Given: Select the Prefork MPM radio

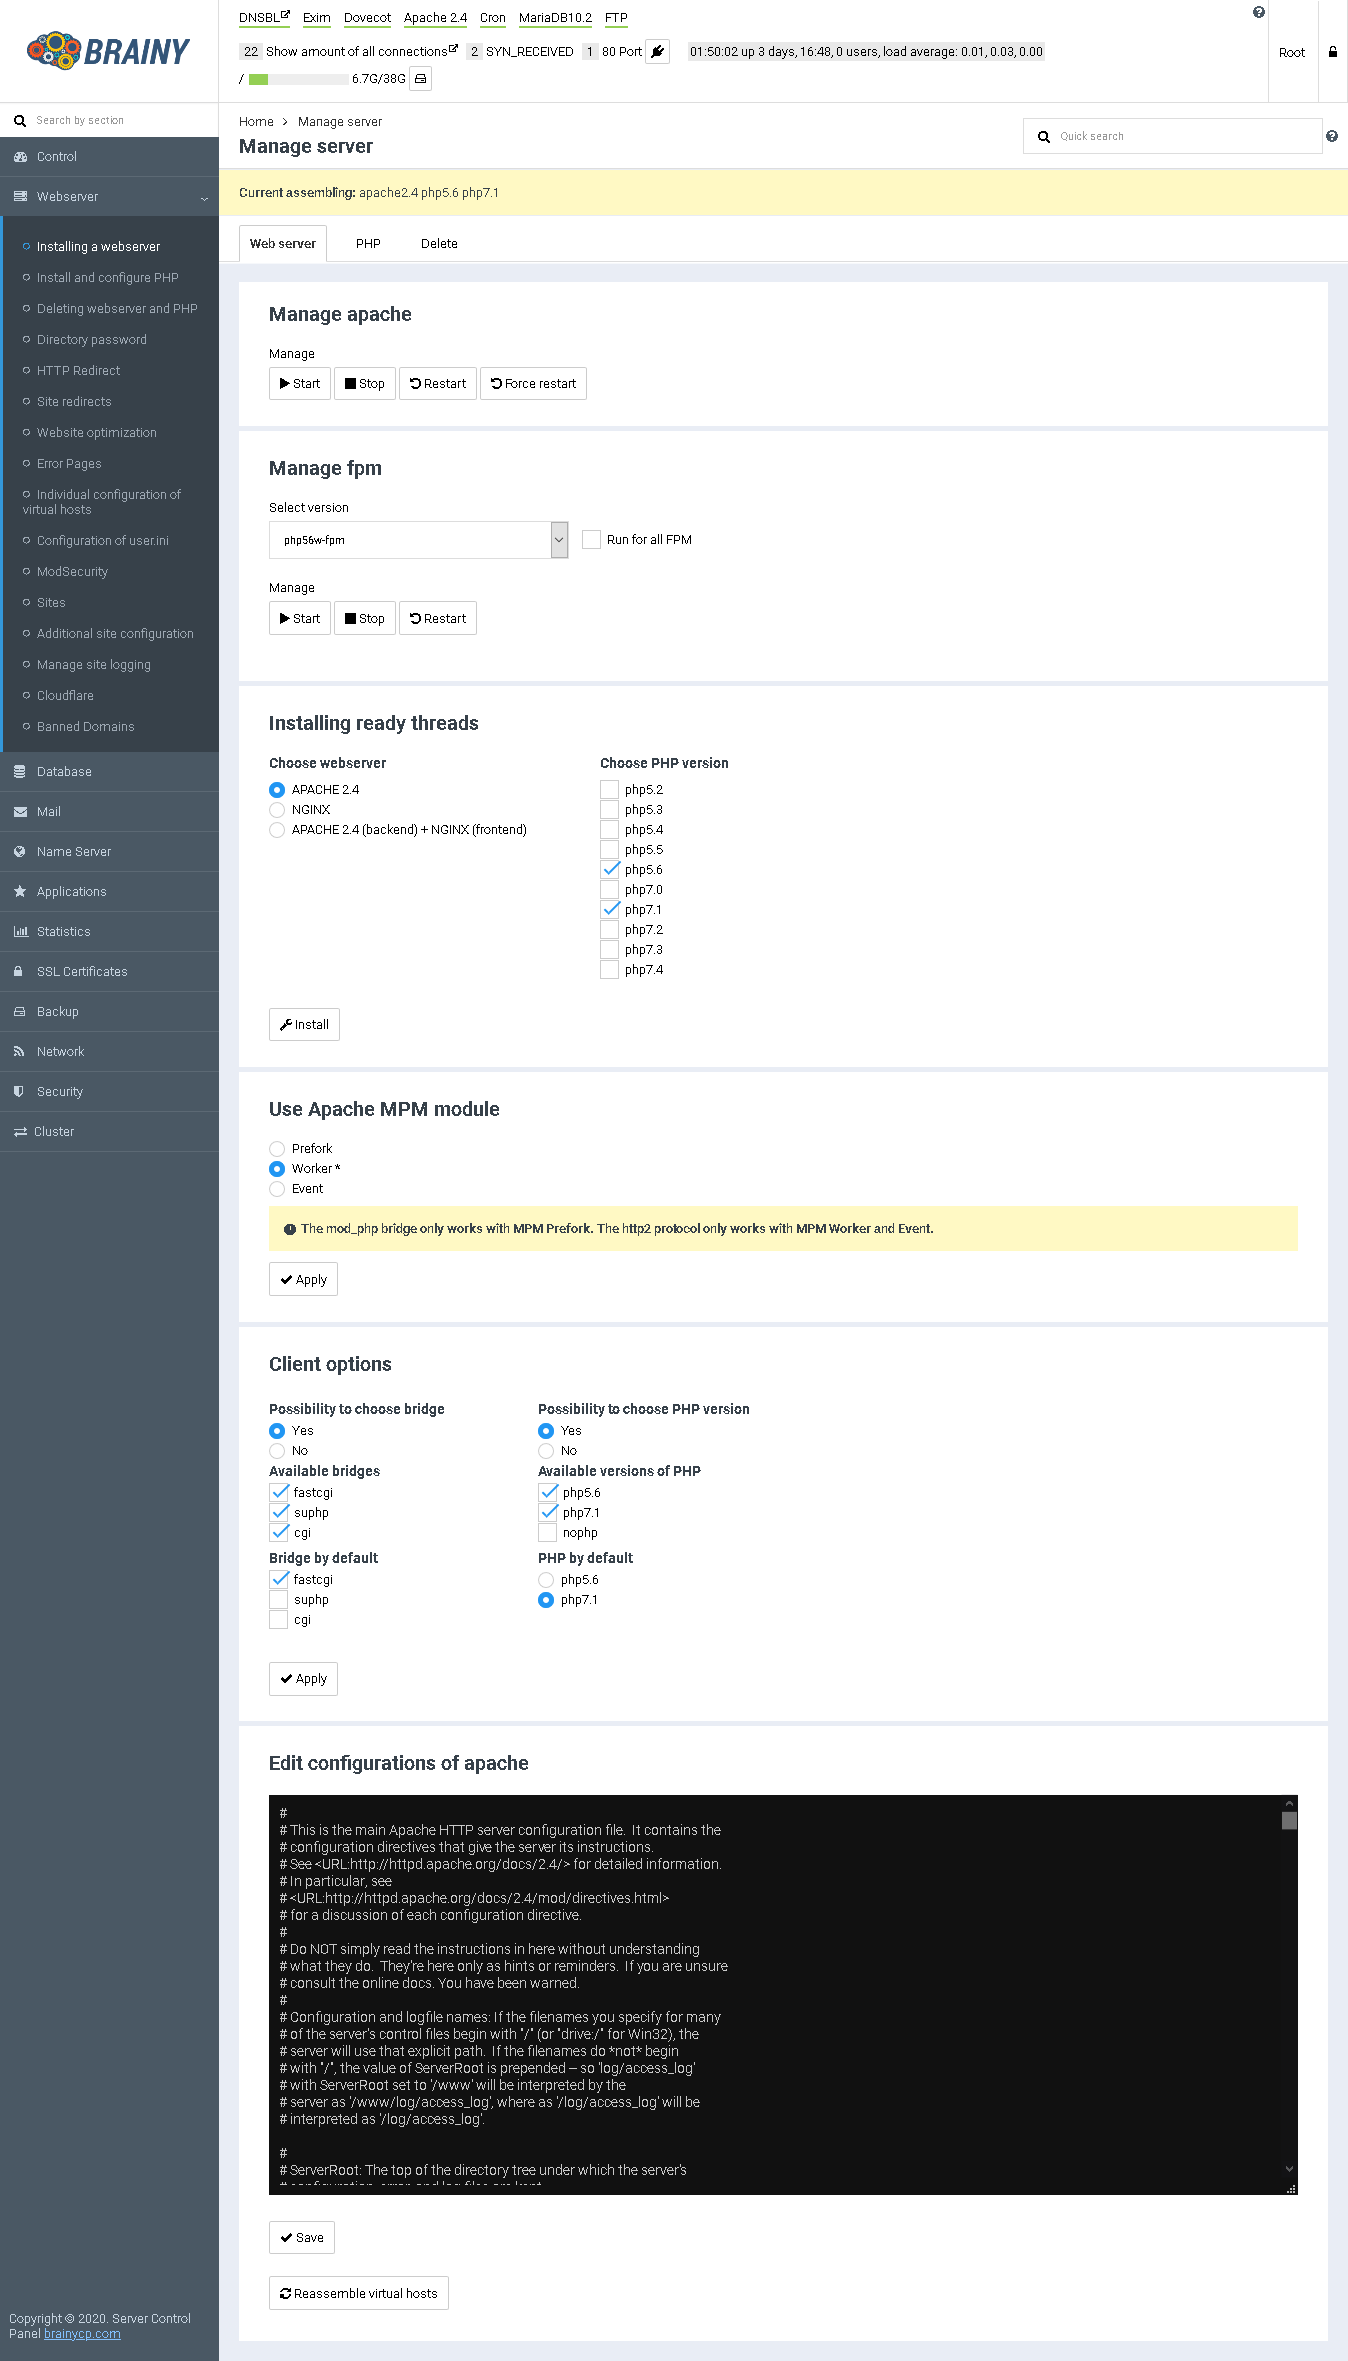Looking at the screenshot, I should click(277, 1149).
